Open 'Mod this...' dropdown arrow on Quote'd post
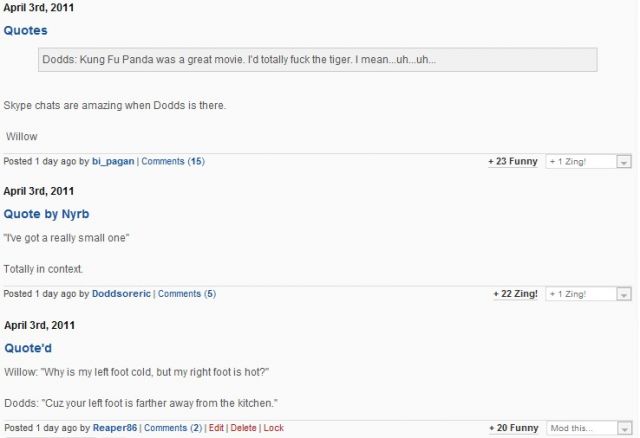 tap(624, 429)
